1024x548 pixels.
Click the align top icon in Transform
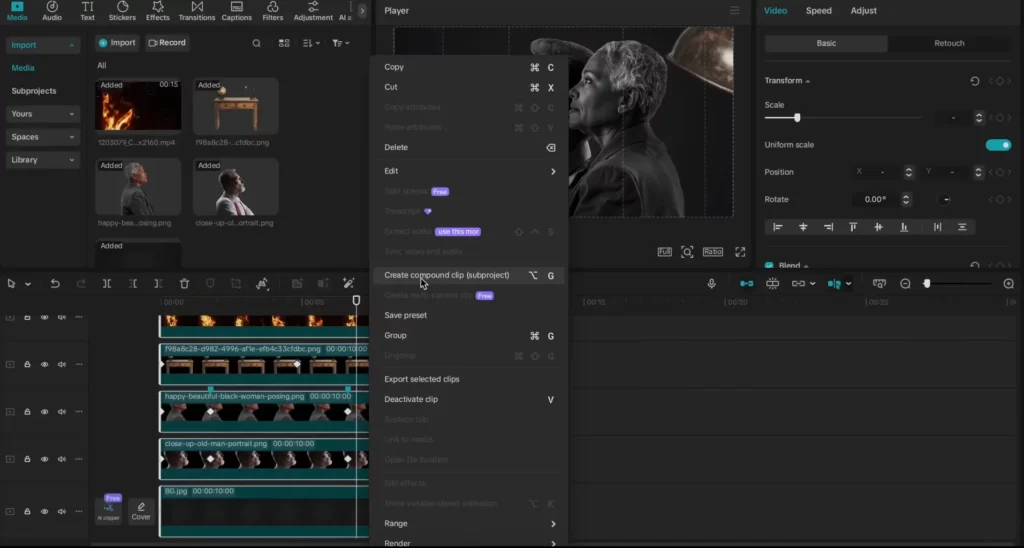(853, 227)
